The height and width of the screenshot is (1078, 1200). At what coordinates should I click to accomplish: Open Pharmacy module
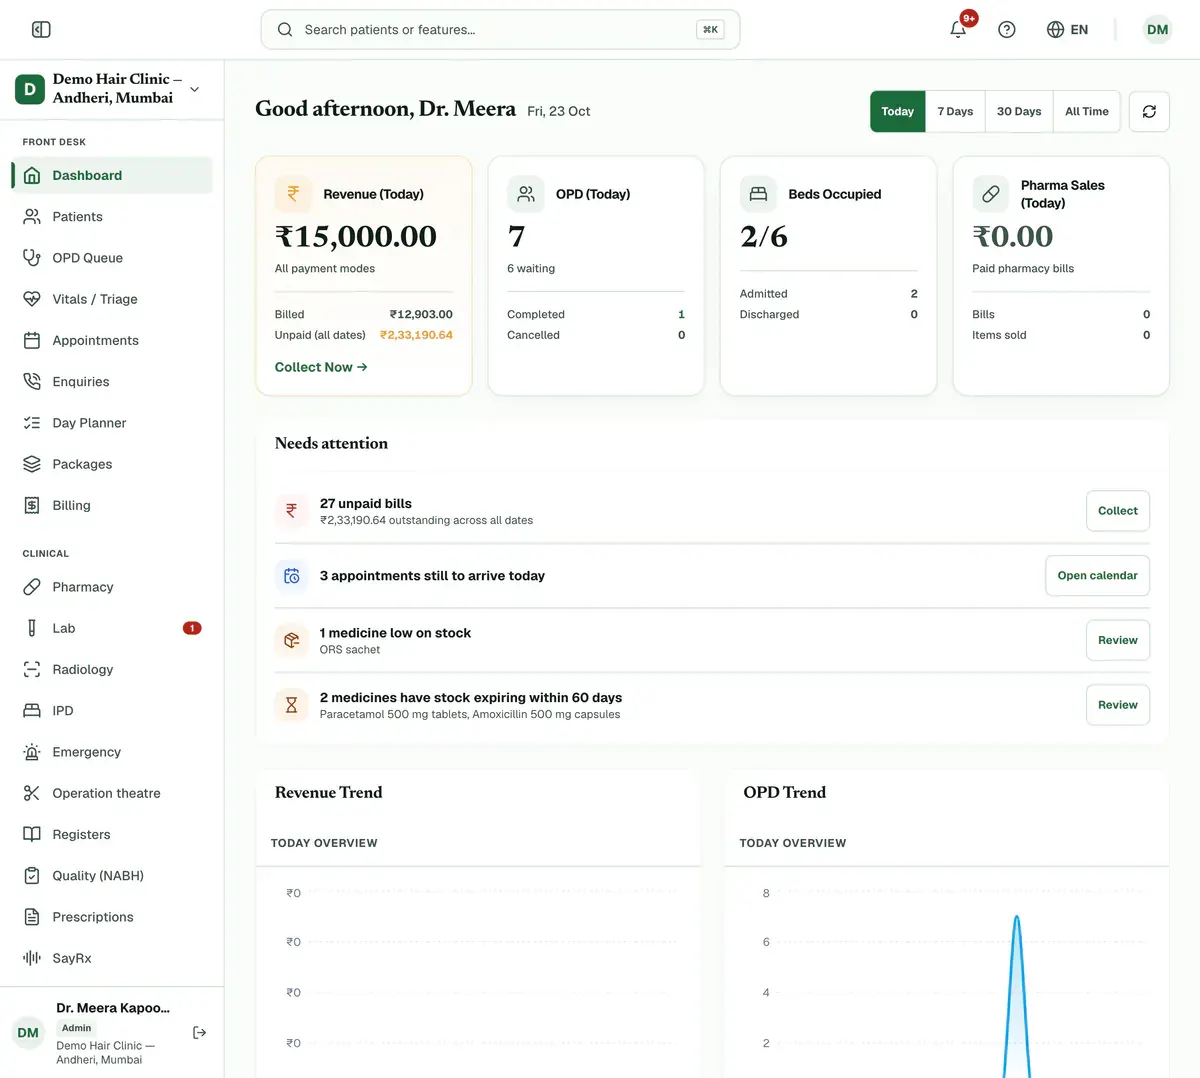coord(112,587)
